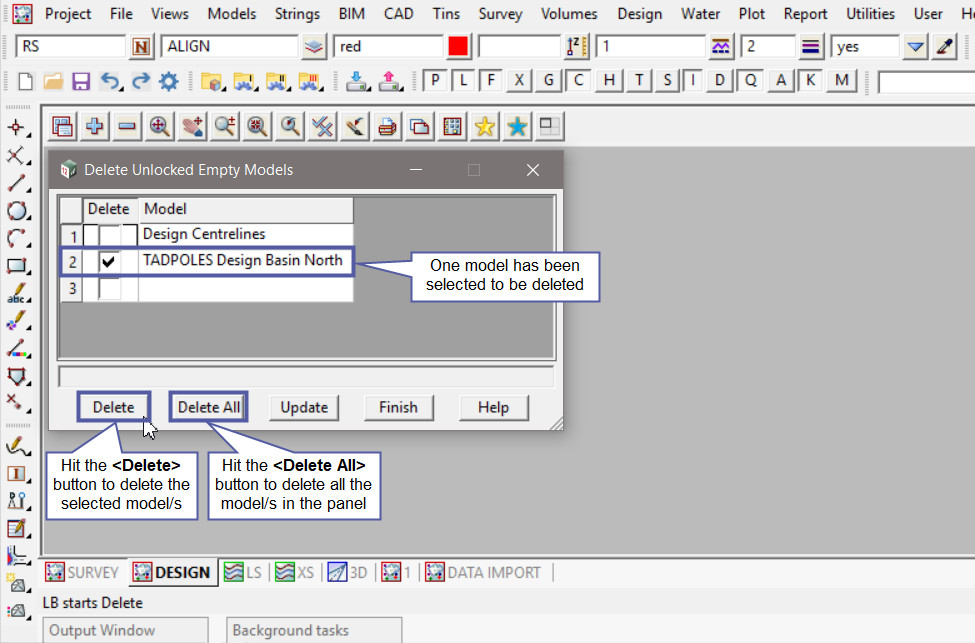The width and height of the screenshot is (975, 643).
Task: Click the undo arrow icon
Action: [110, 81]
